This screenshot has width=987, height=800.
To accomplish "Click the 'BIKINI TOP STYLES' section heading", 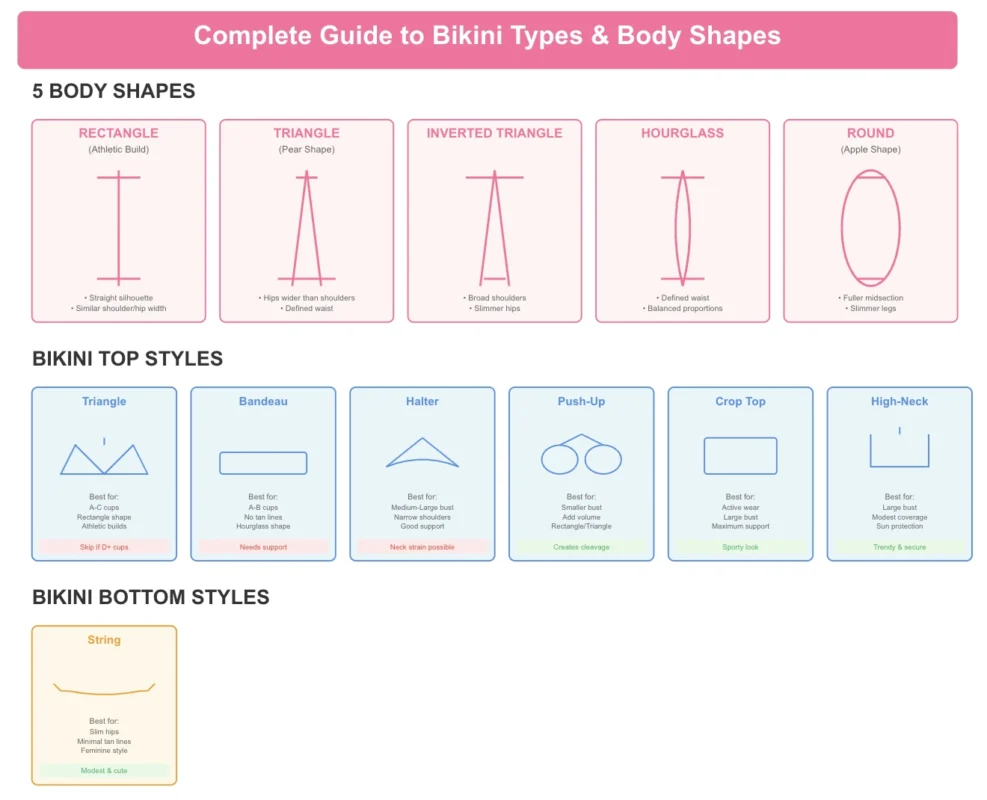I will (x=127, y=359).
